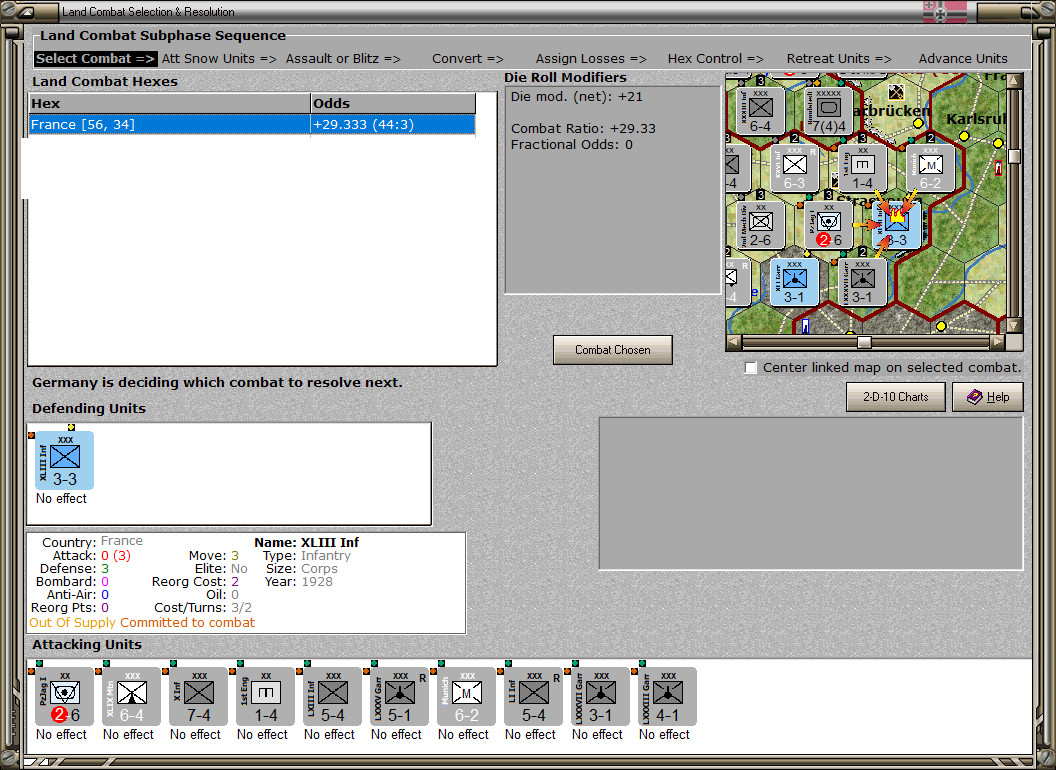Click the map horizontal scrollbar thumb

click(x=864, y=342)
